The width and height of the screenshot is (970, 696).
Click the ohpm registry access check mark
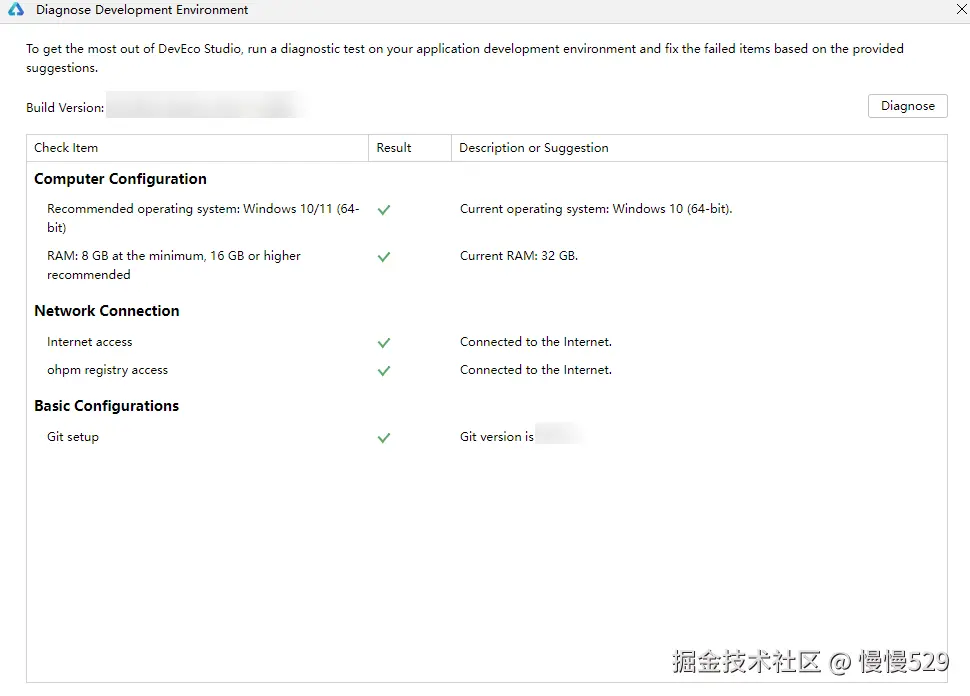384,371
